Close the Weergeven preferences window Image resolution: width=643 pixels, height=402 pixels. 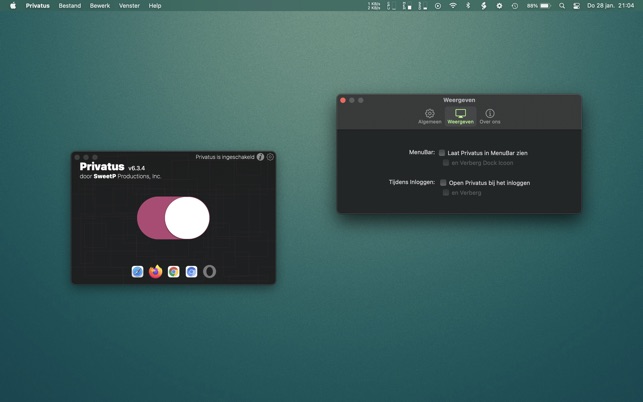click(343, 100)
